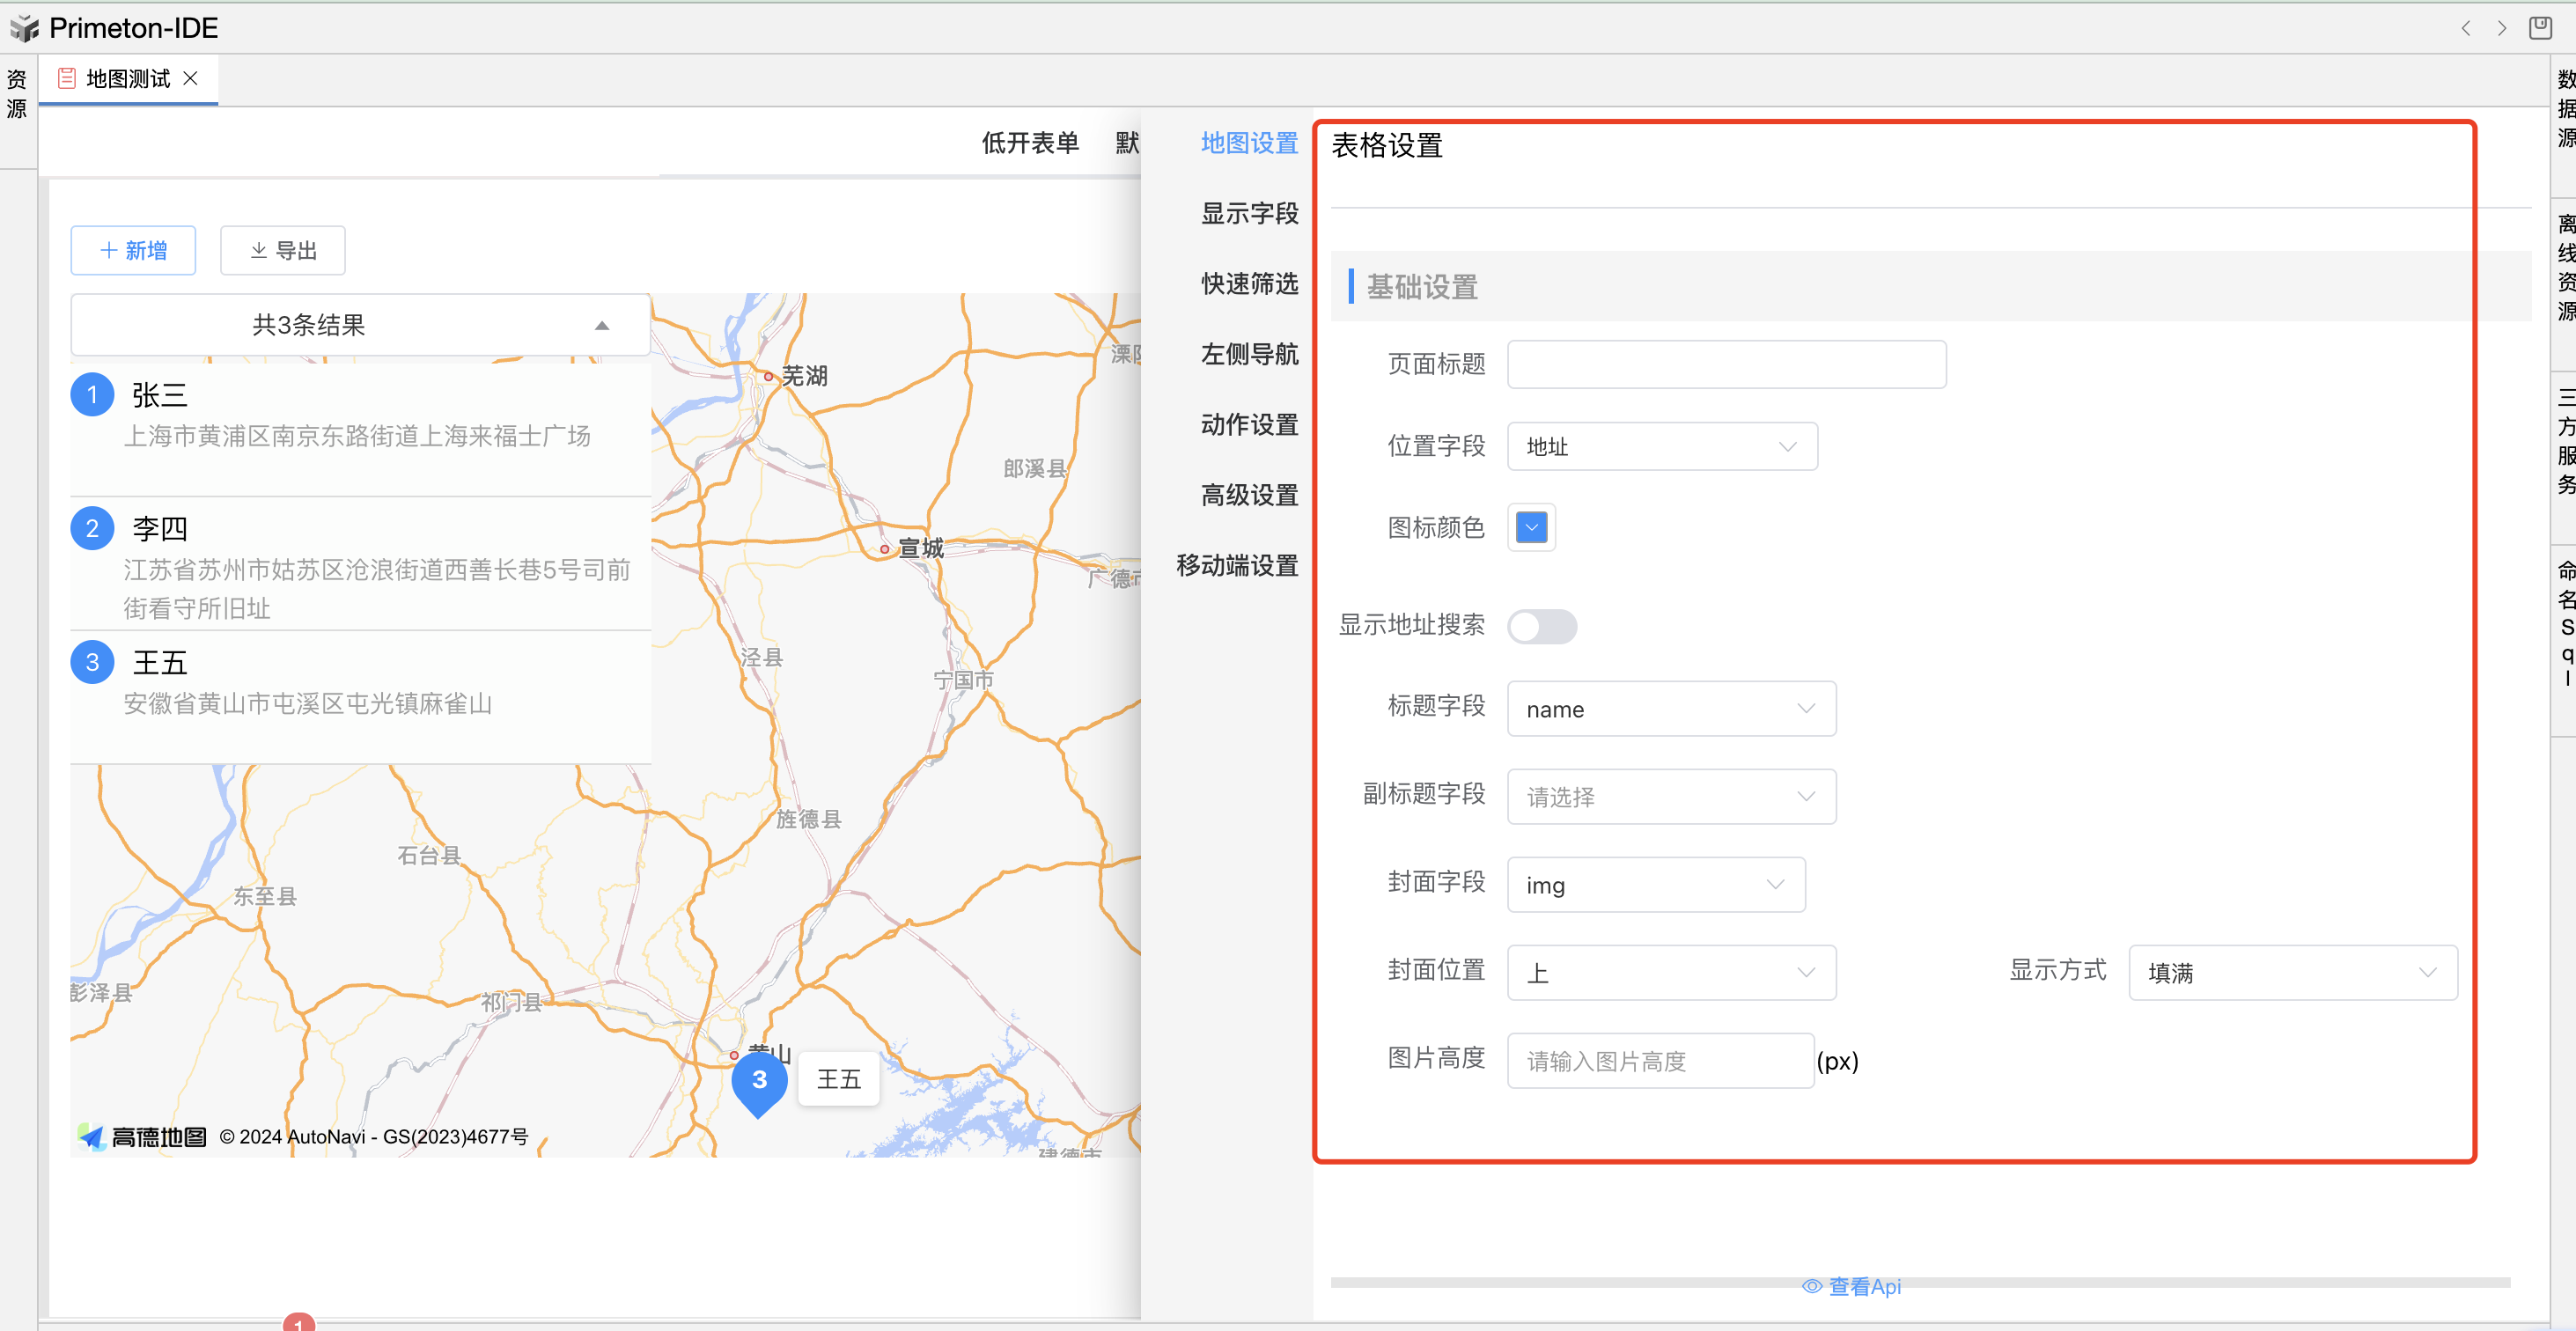The width and height of the screenshot is (2576, 1331).
Task: Click the back arrow in title bar
Action: 2465,28
